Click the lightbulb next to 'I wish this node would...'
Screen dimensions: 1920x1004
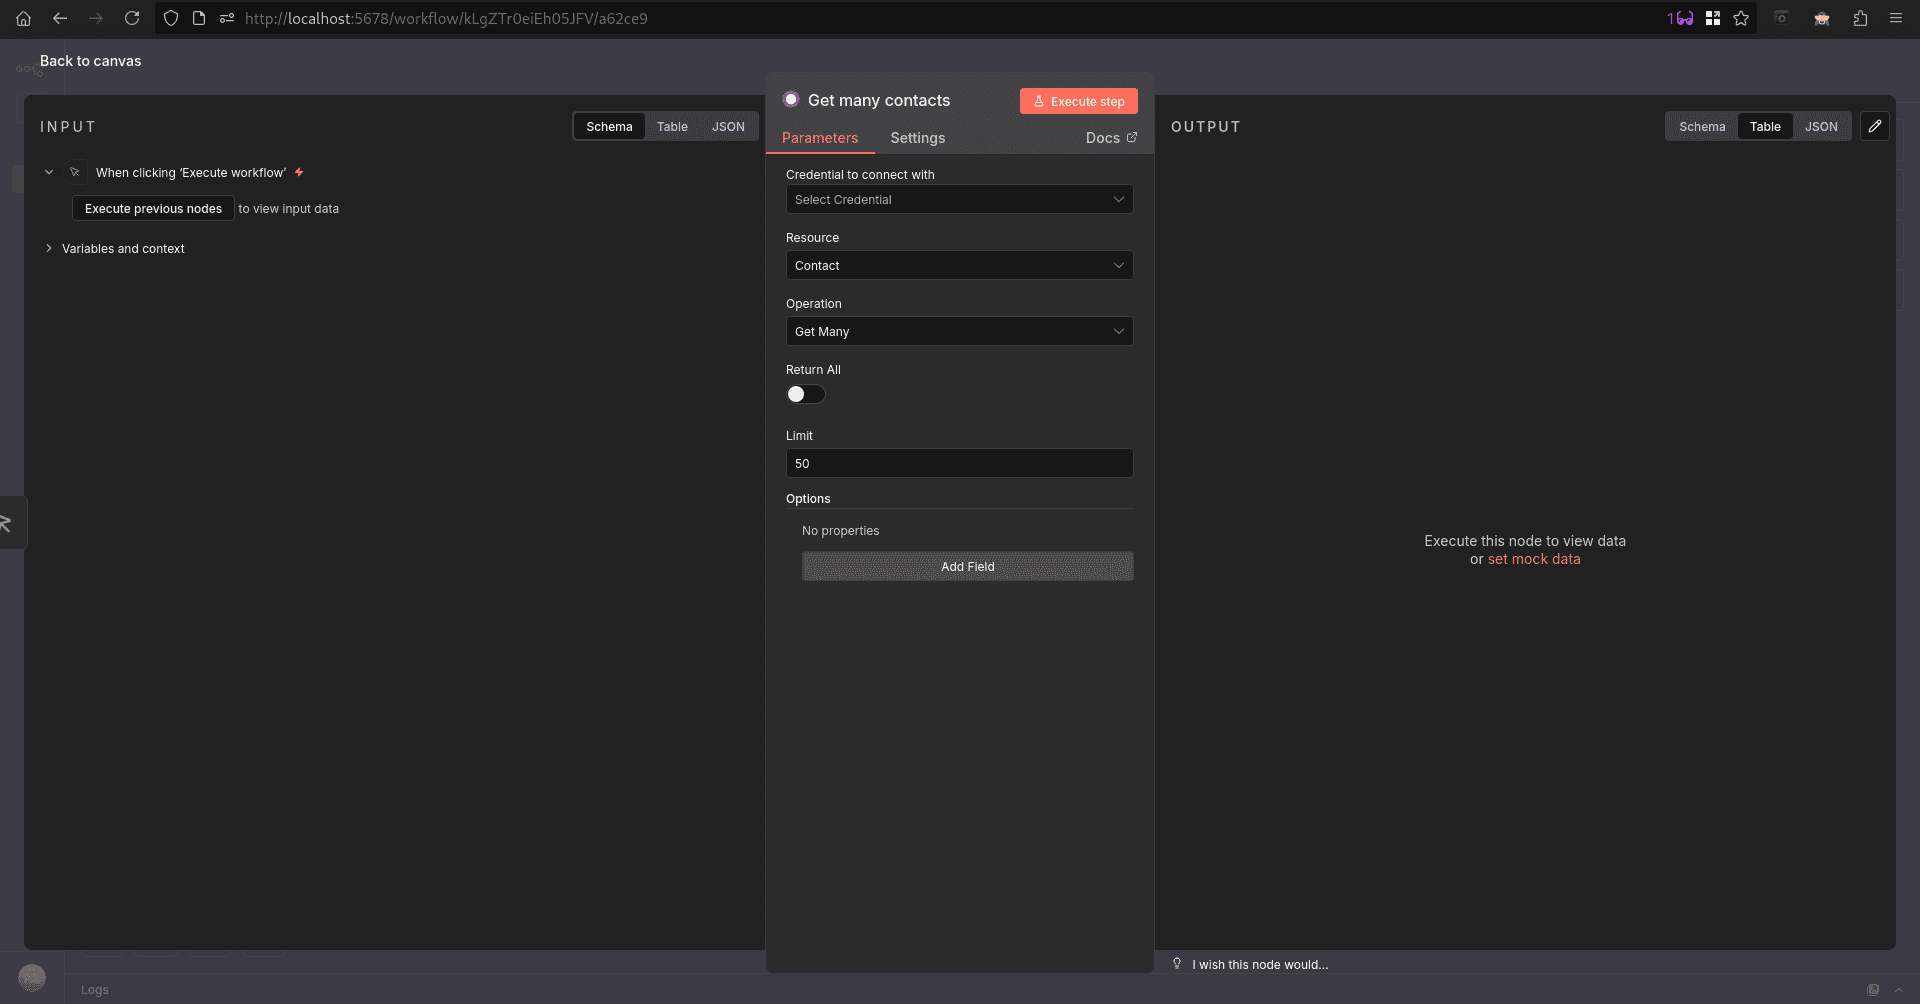1177,963
